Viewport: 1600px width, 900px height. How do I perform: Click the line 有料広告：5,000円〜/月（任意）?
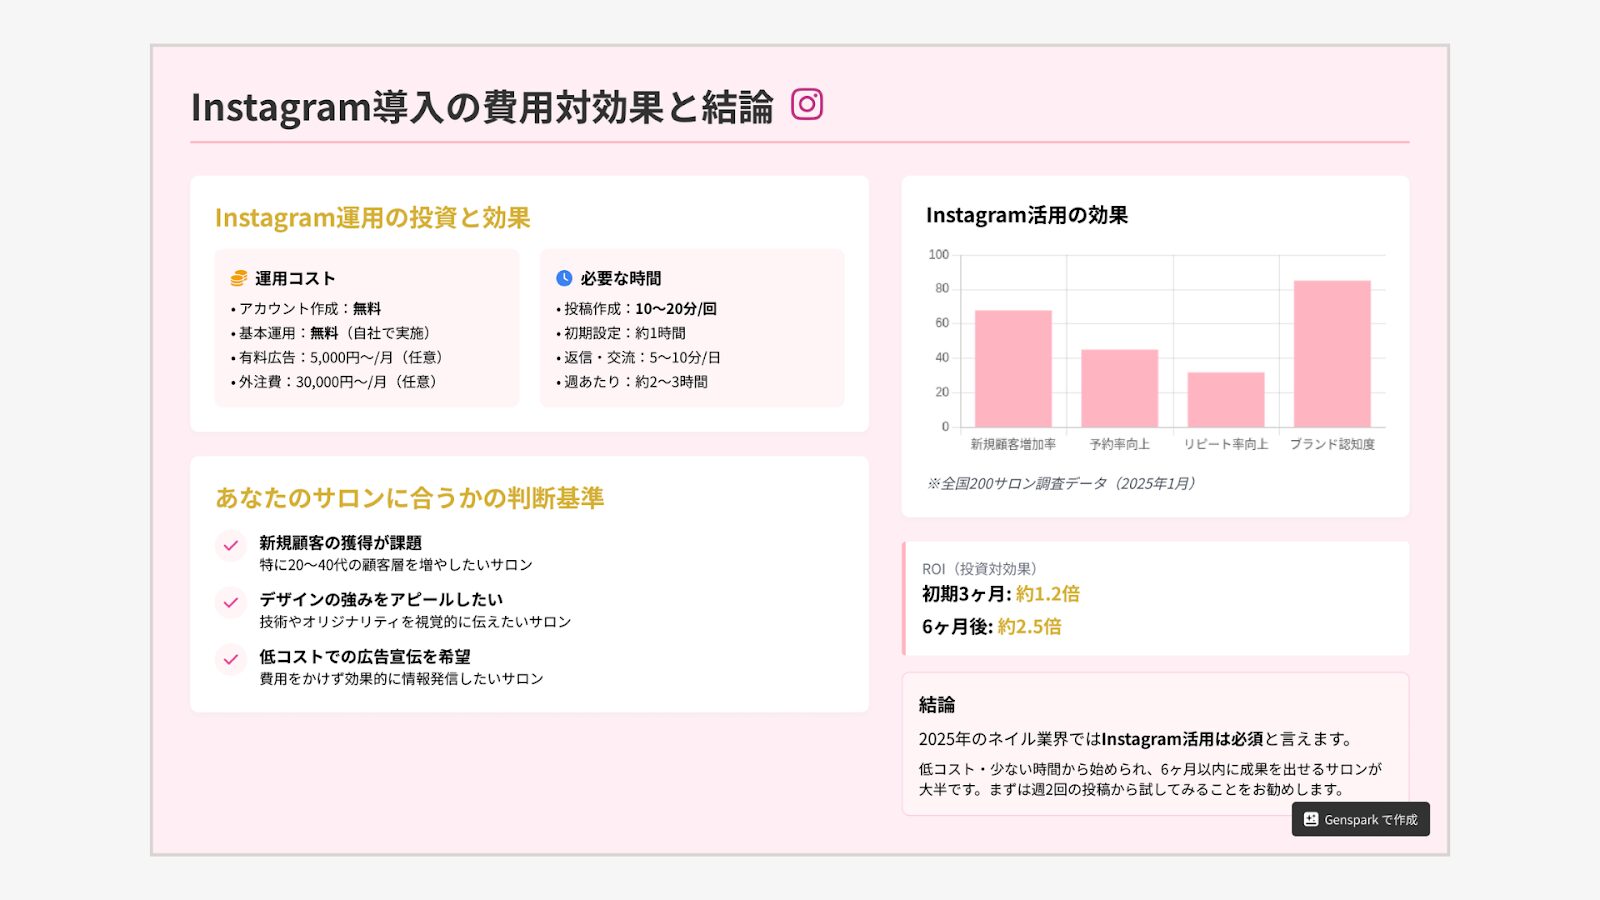[x=340, y=357]
